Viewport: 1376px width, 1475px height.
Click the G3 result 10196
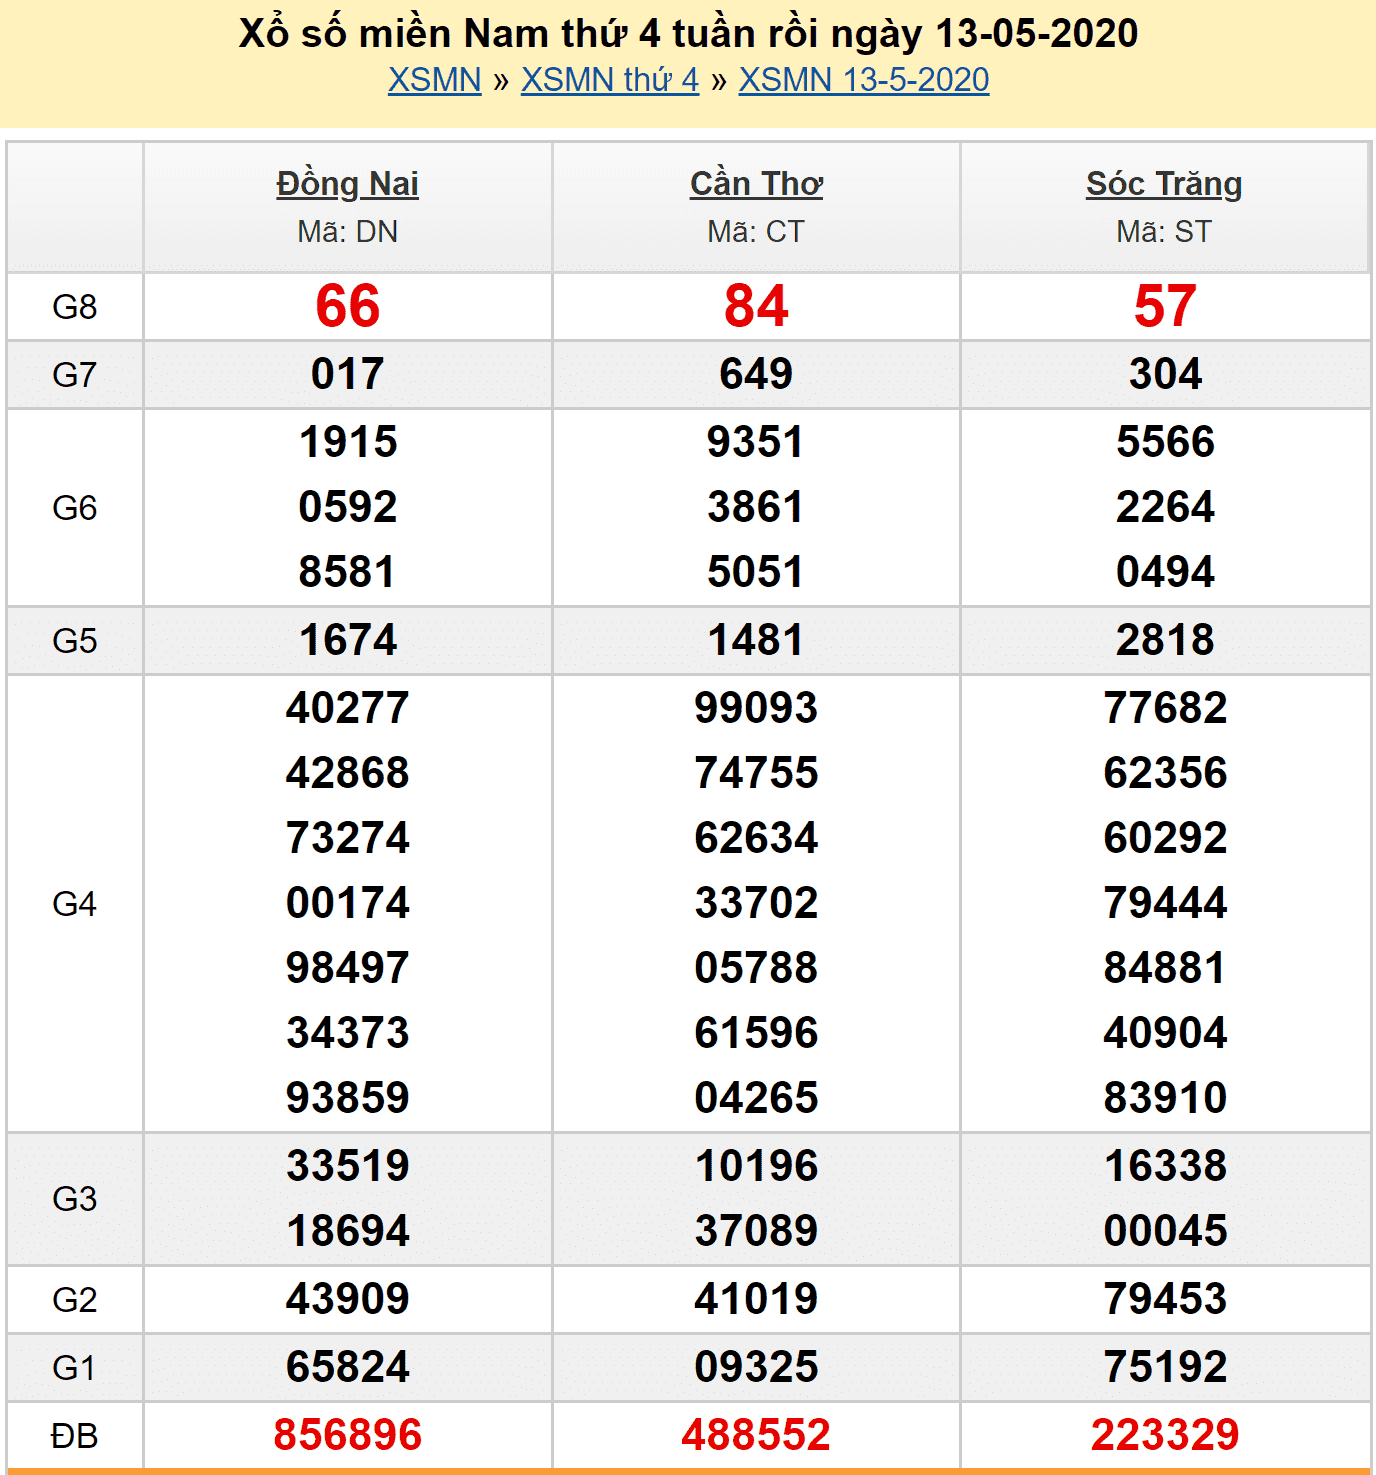tap(756, 1166)
